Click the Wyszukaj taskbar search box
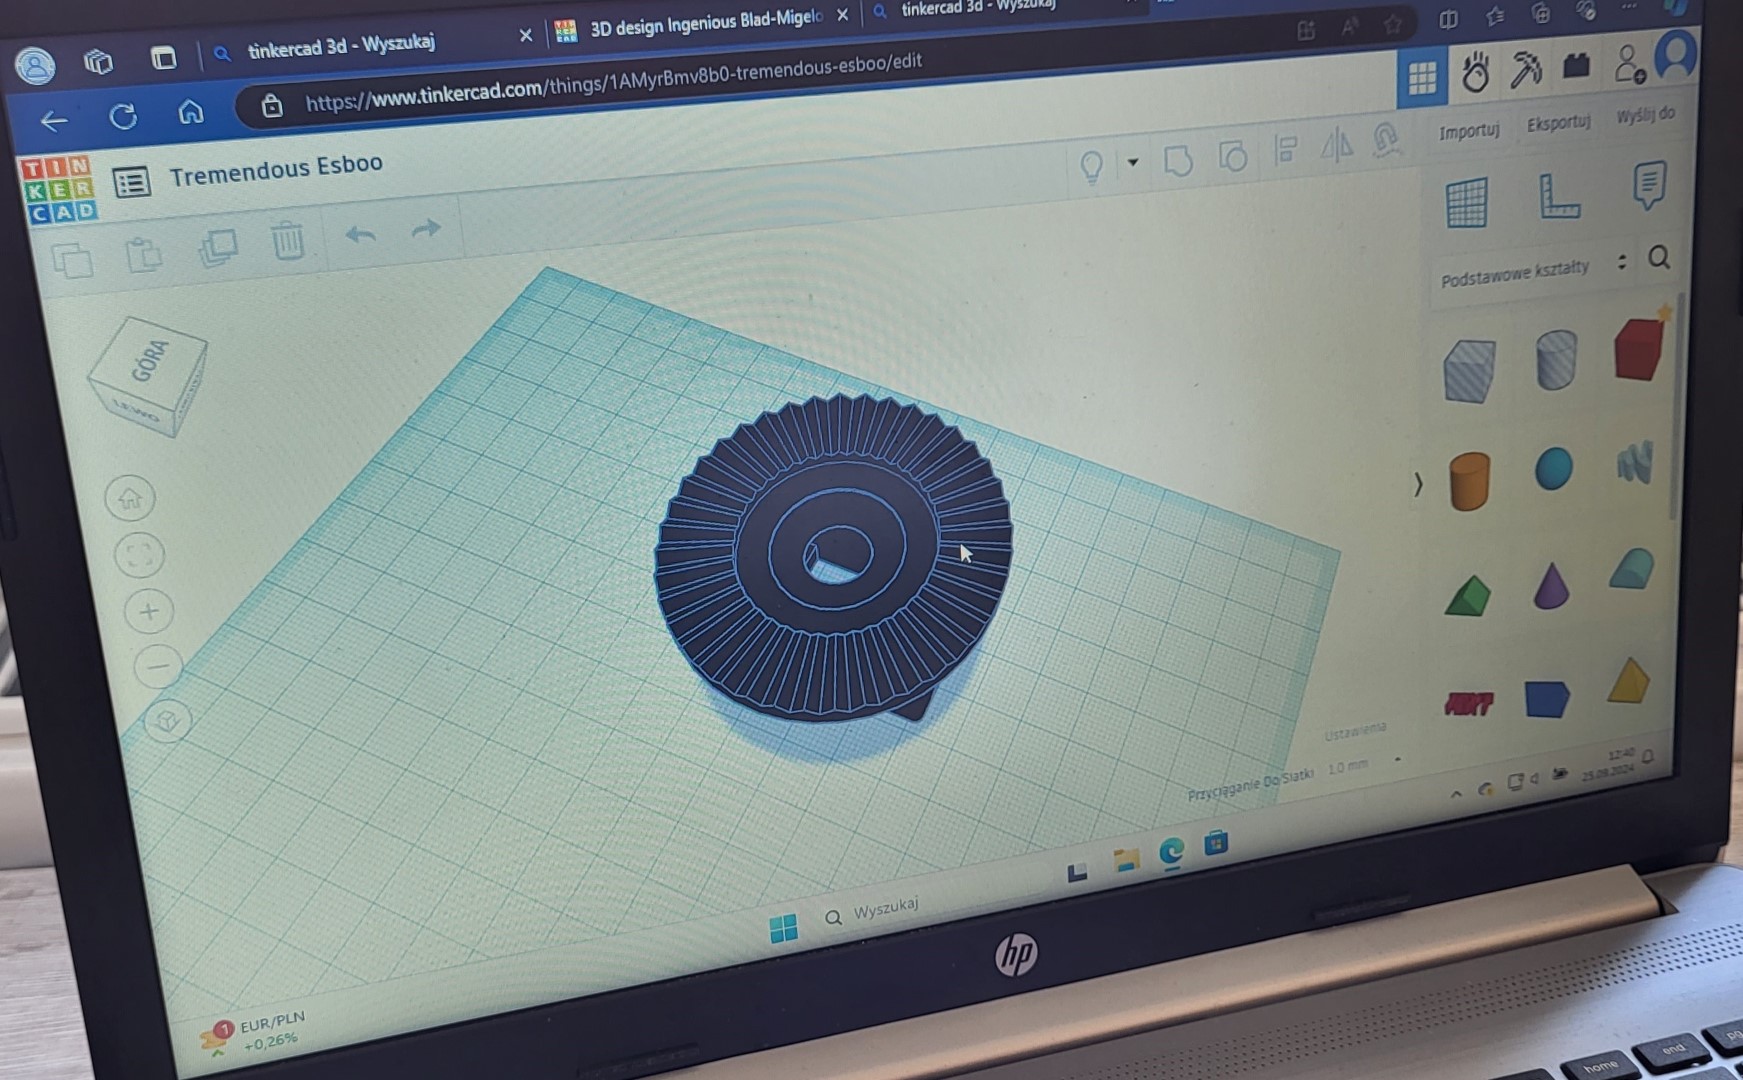 pos(872,912)
